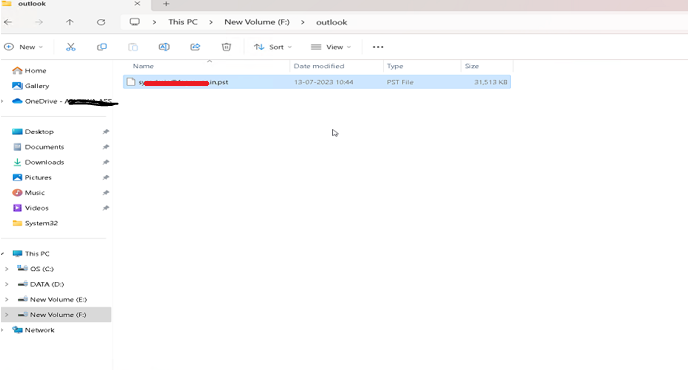This screenshot has height=374, width=688.
Task: Click the Cut scissors icon
Action: coord(71,47)
